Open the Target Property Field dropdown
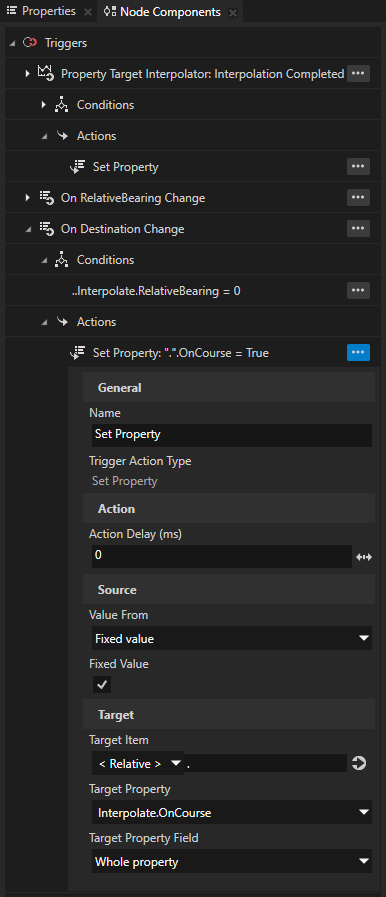This screenshot has width=386, height=897. [232, 861]
